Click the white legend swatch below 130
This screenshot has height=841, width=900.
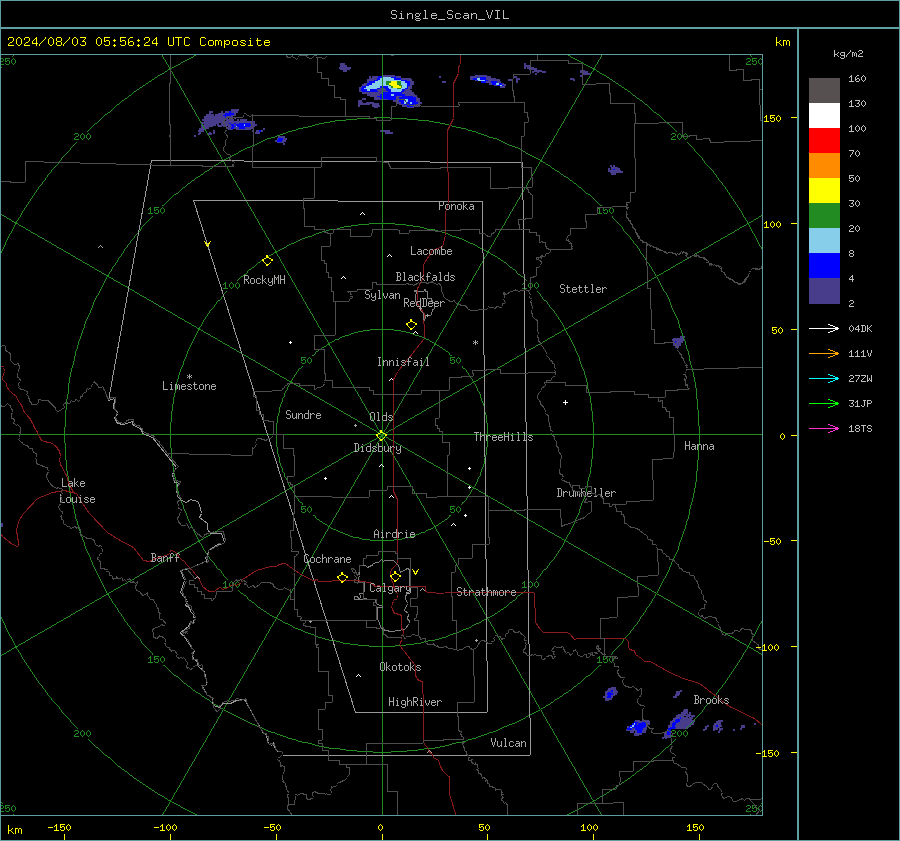point(824,116)
